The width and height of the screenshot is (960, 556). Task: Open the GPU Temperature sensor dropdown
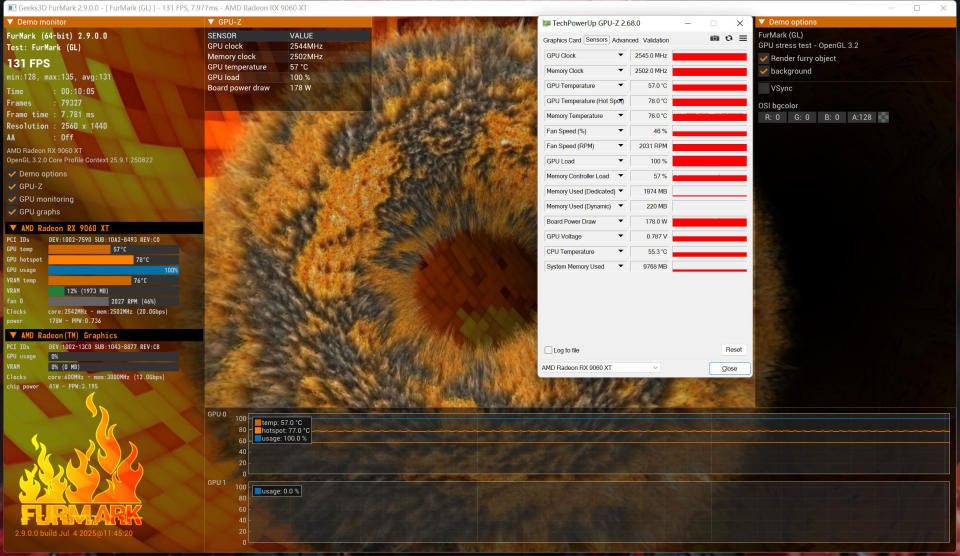pos(620,86)
